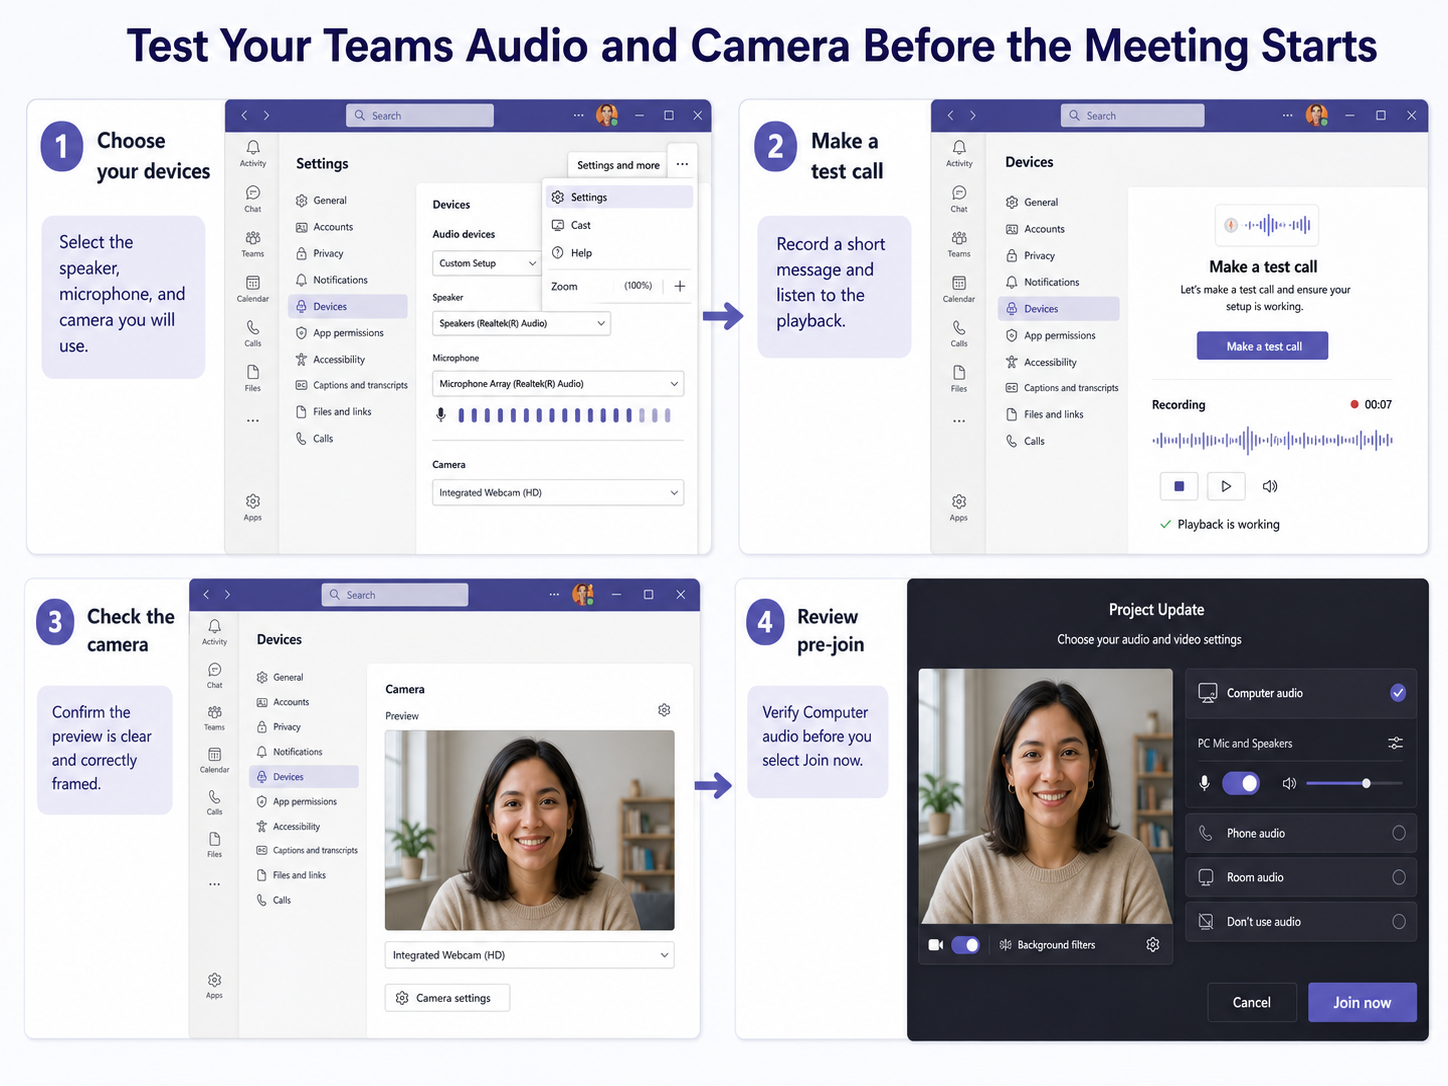Click speaker volume icon under Recording
The width and height of the screenshot is (1448, 1086).
[1270, 486]
